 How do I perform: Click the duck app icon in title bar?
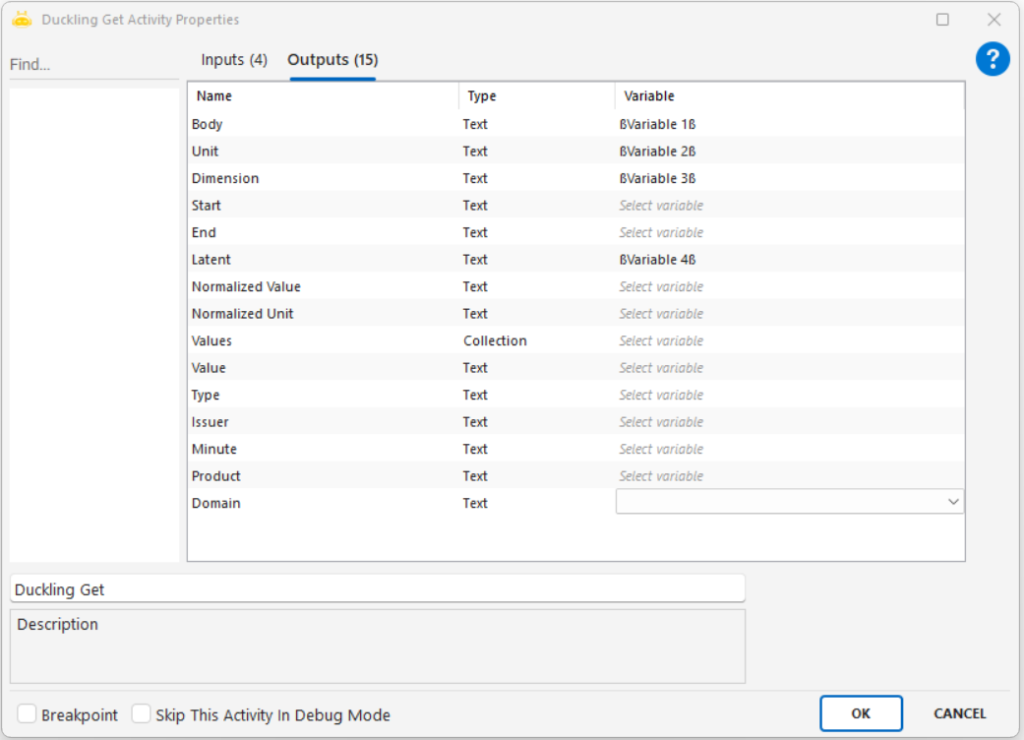coord(22,19)
